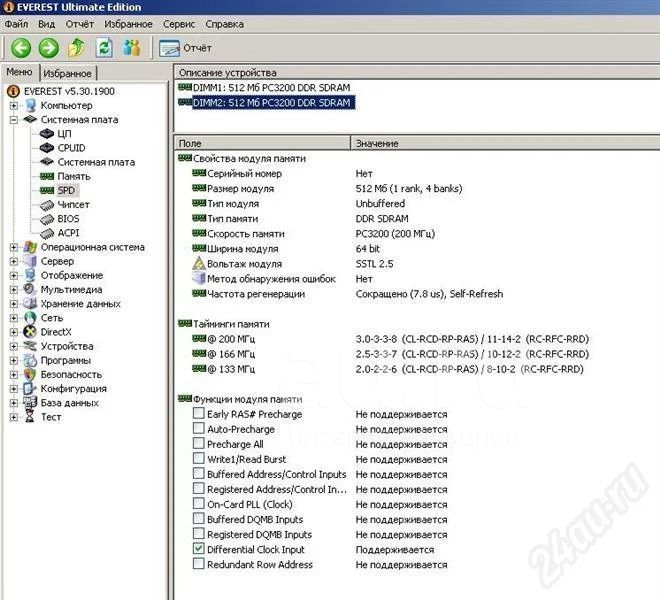Toggle Write1/Read Burst checkbox
Image resolution: width=660 pixels, height=600 pixels.
click(198, 459)
